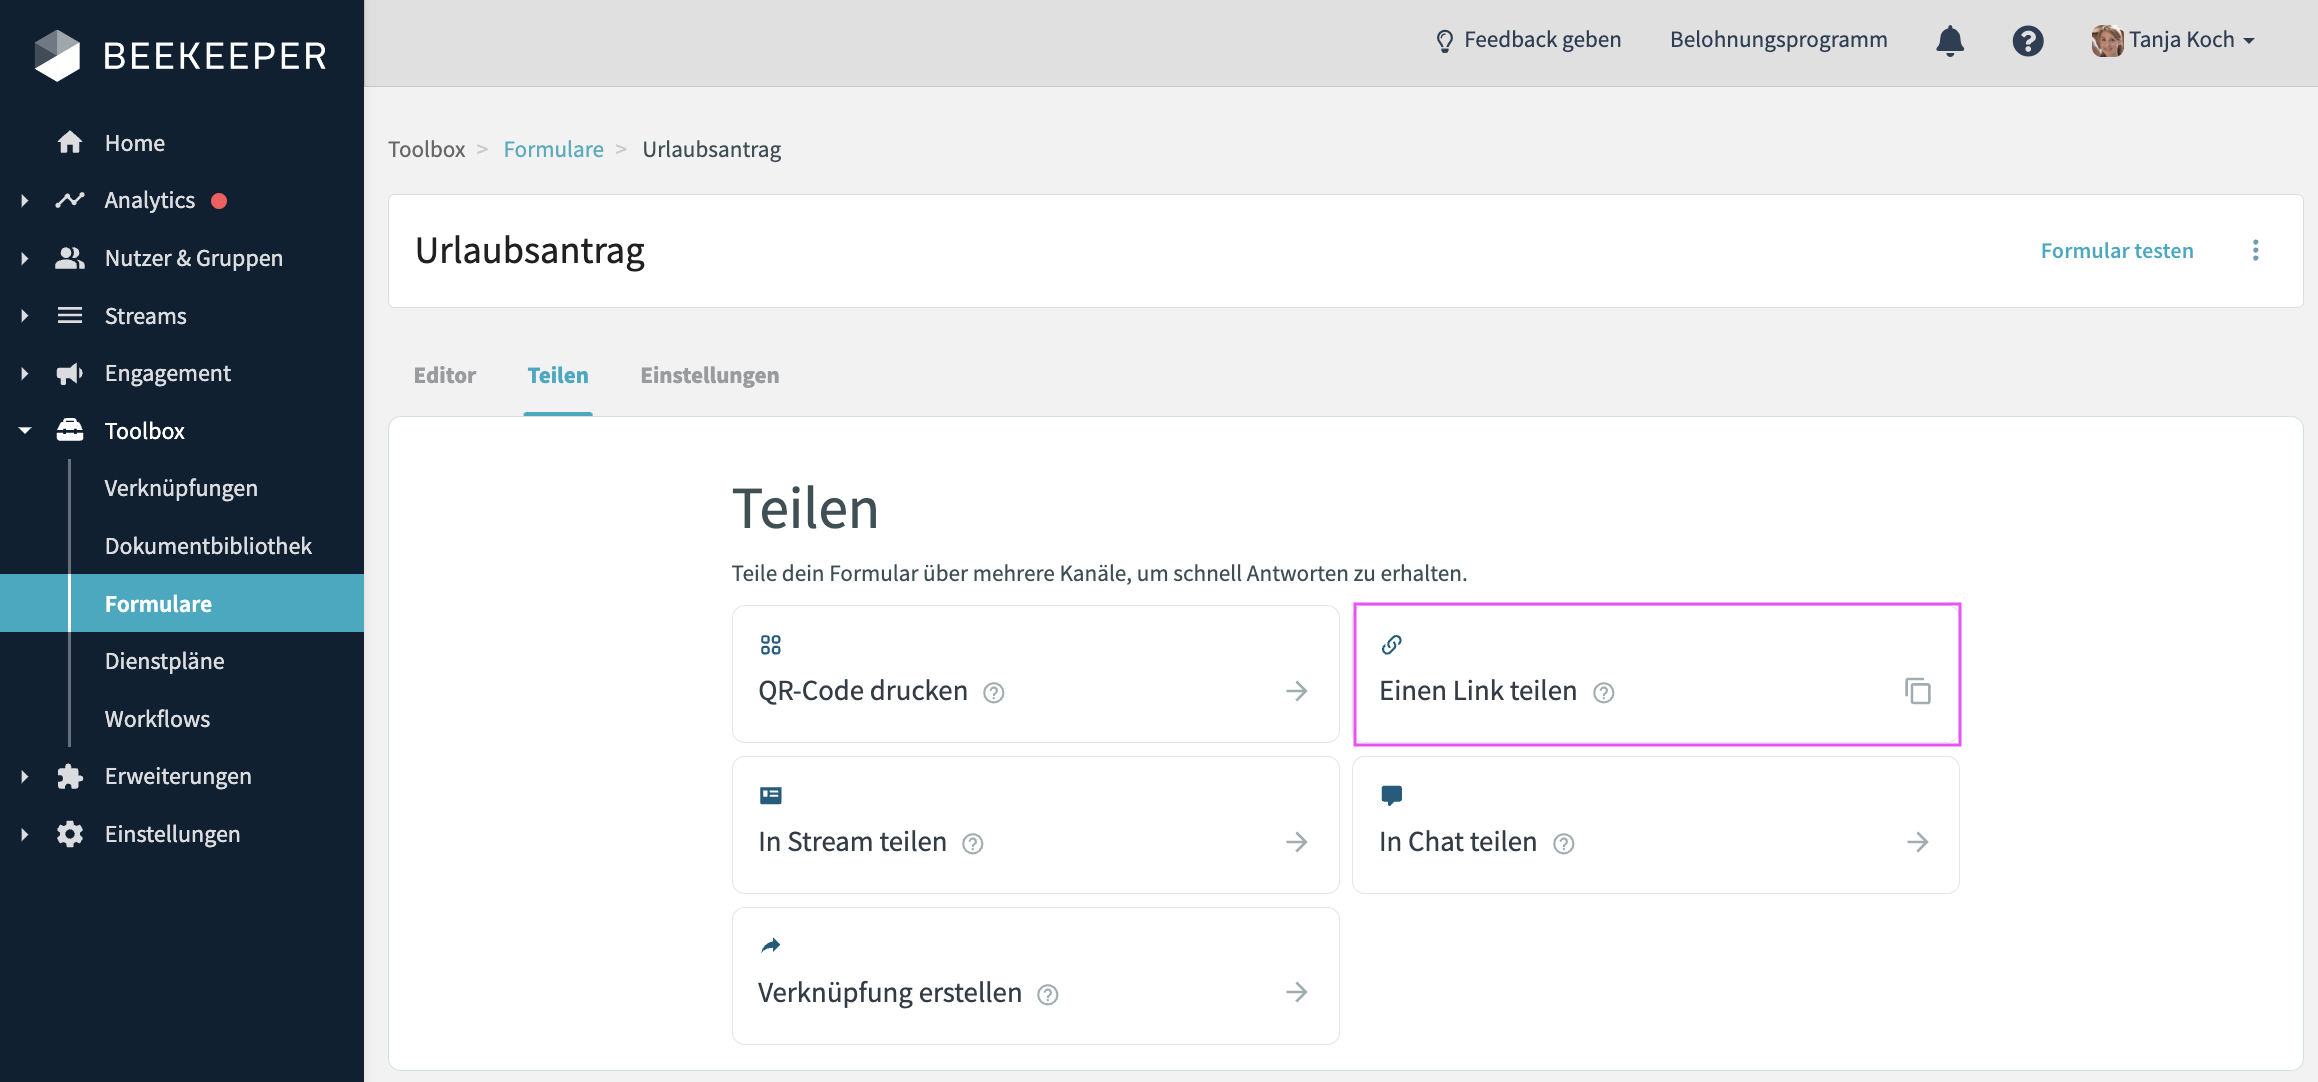Screen dimensions: 2318x1082
Task: Click the copy link icon
Action: coord(1917,691)
